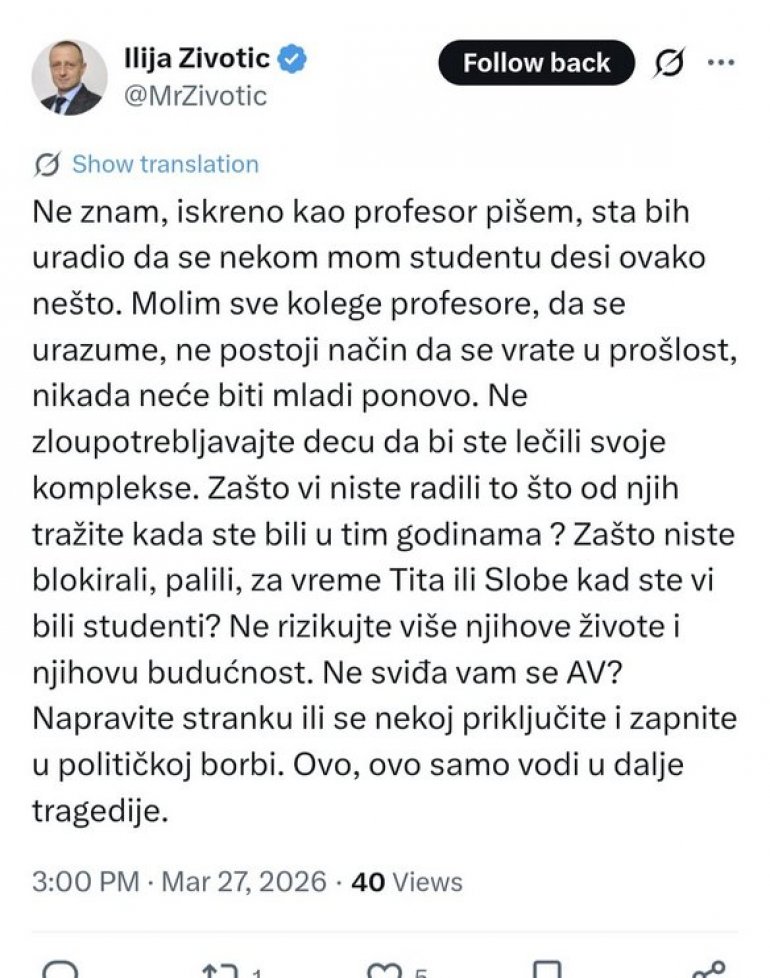Click the Grok icon beside Show translation
This screenshot has width=770, height=978.
(46, 164)
